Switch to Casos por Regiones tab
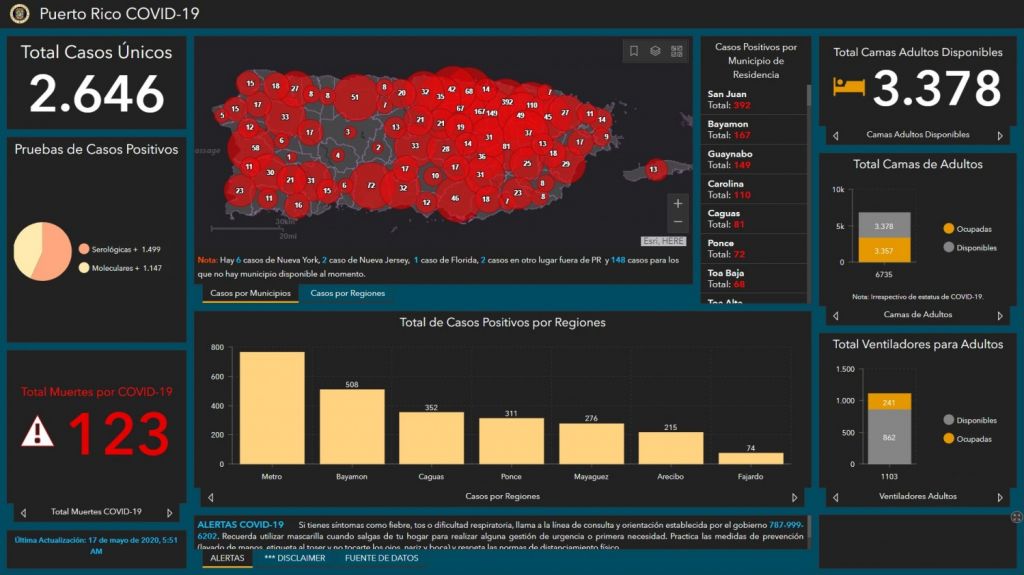The height and width of the screenshot is (575, 1024). 347,293
